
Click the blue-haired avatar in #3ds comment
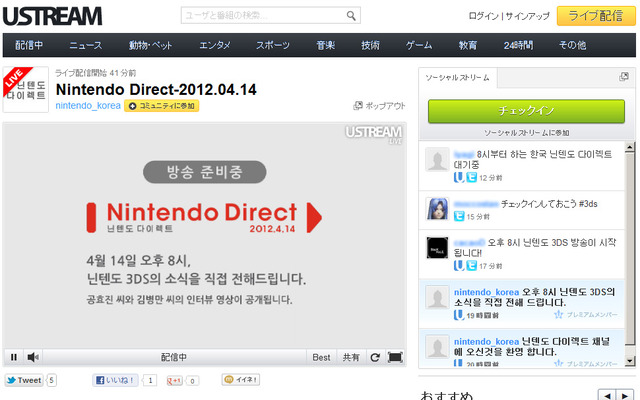coord(437,209)
